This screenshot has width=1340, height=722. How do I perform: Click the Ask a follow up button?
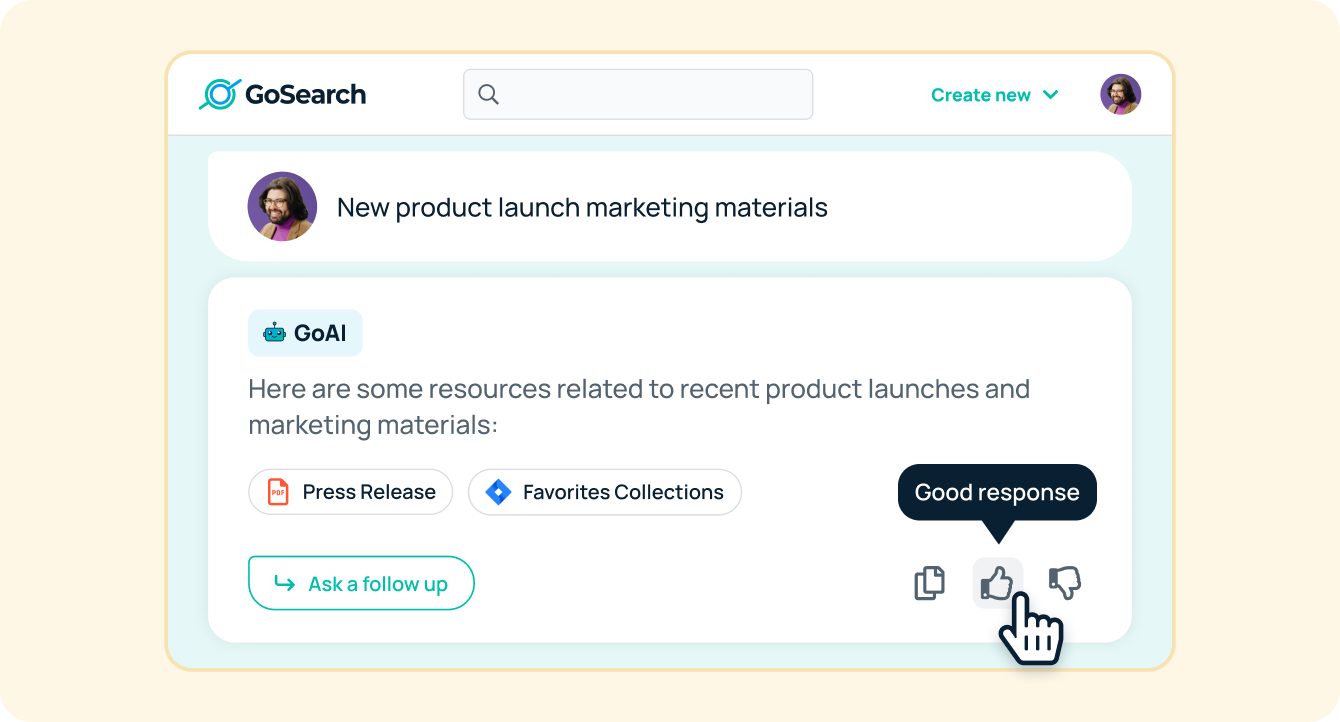(x=361, y=583)
